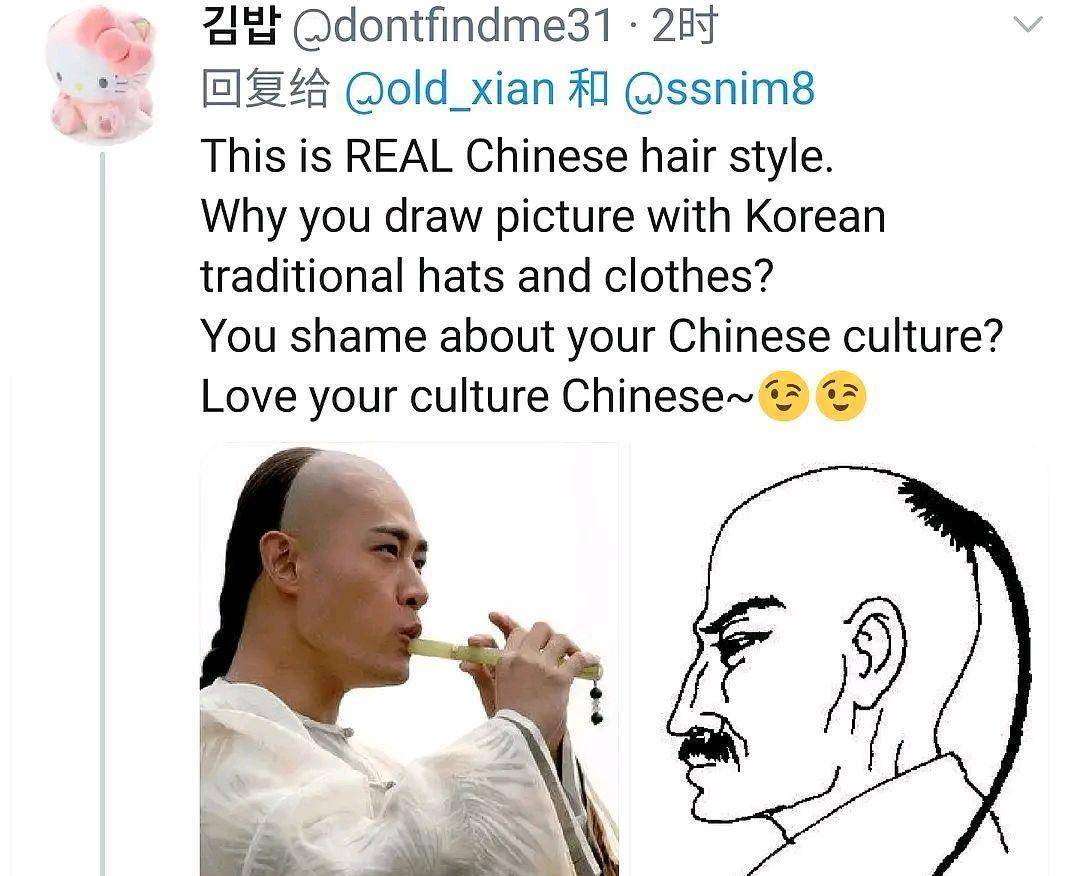
Task: Open the @ssnim8 mention link
Action: point(719,90)
